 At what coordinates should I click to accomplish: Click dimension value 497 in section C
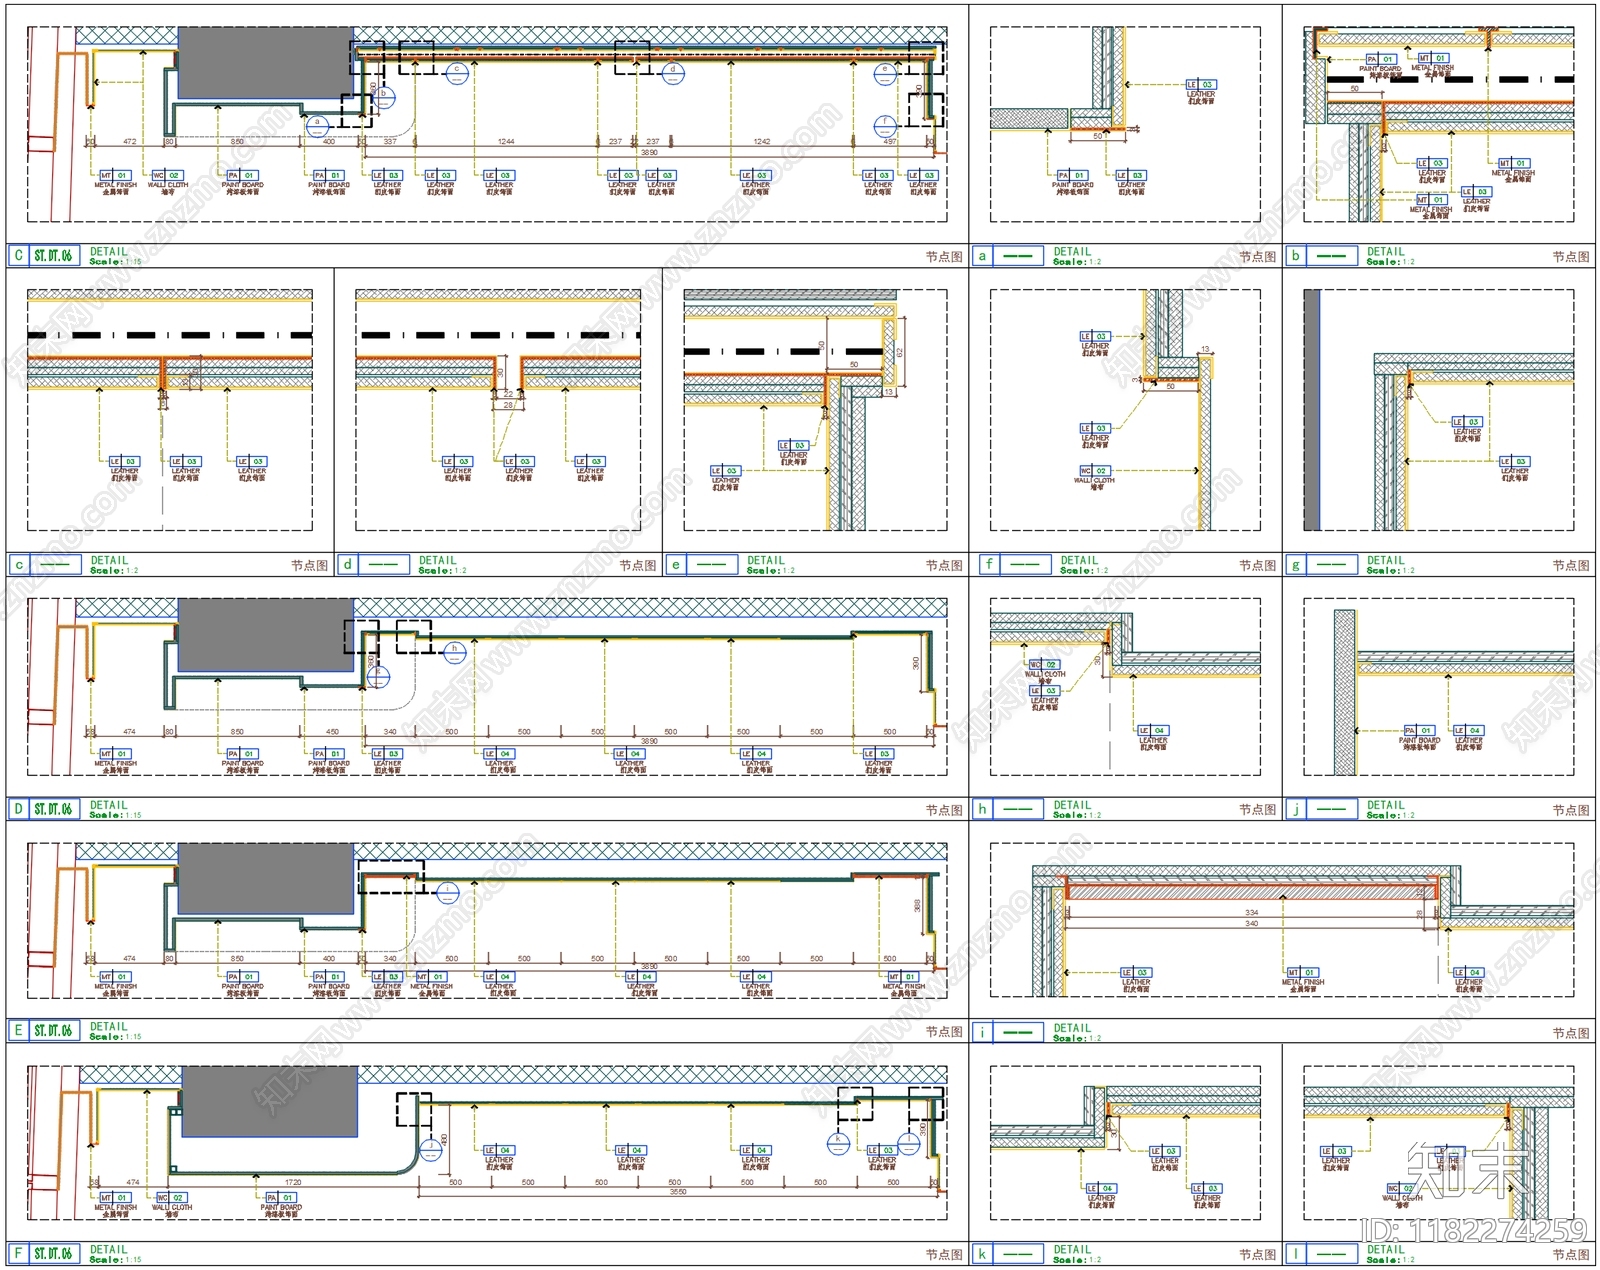[890, 142]
